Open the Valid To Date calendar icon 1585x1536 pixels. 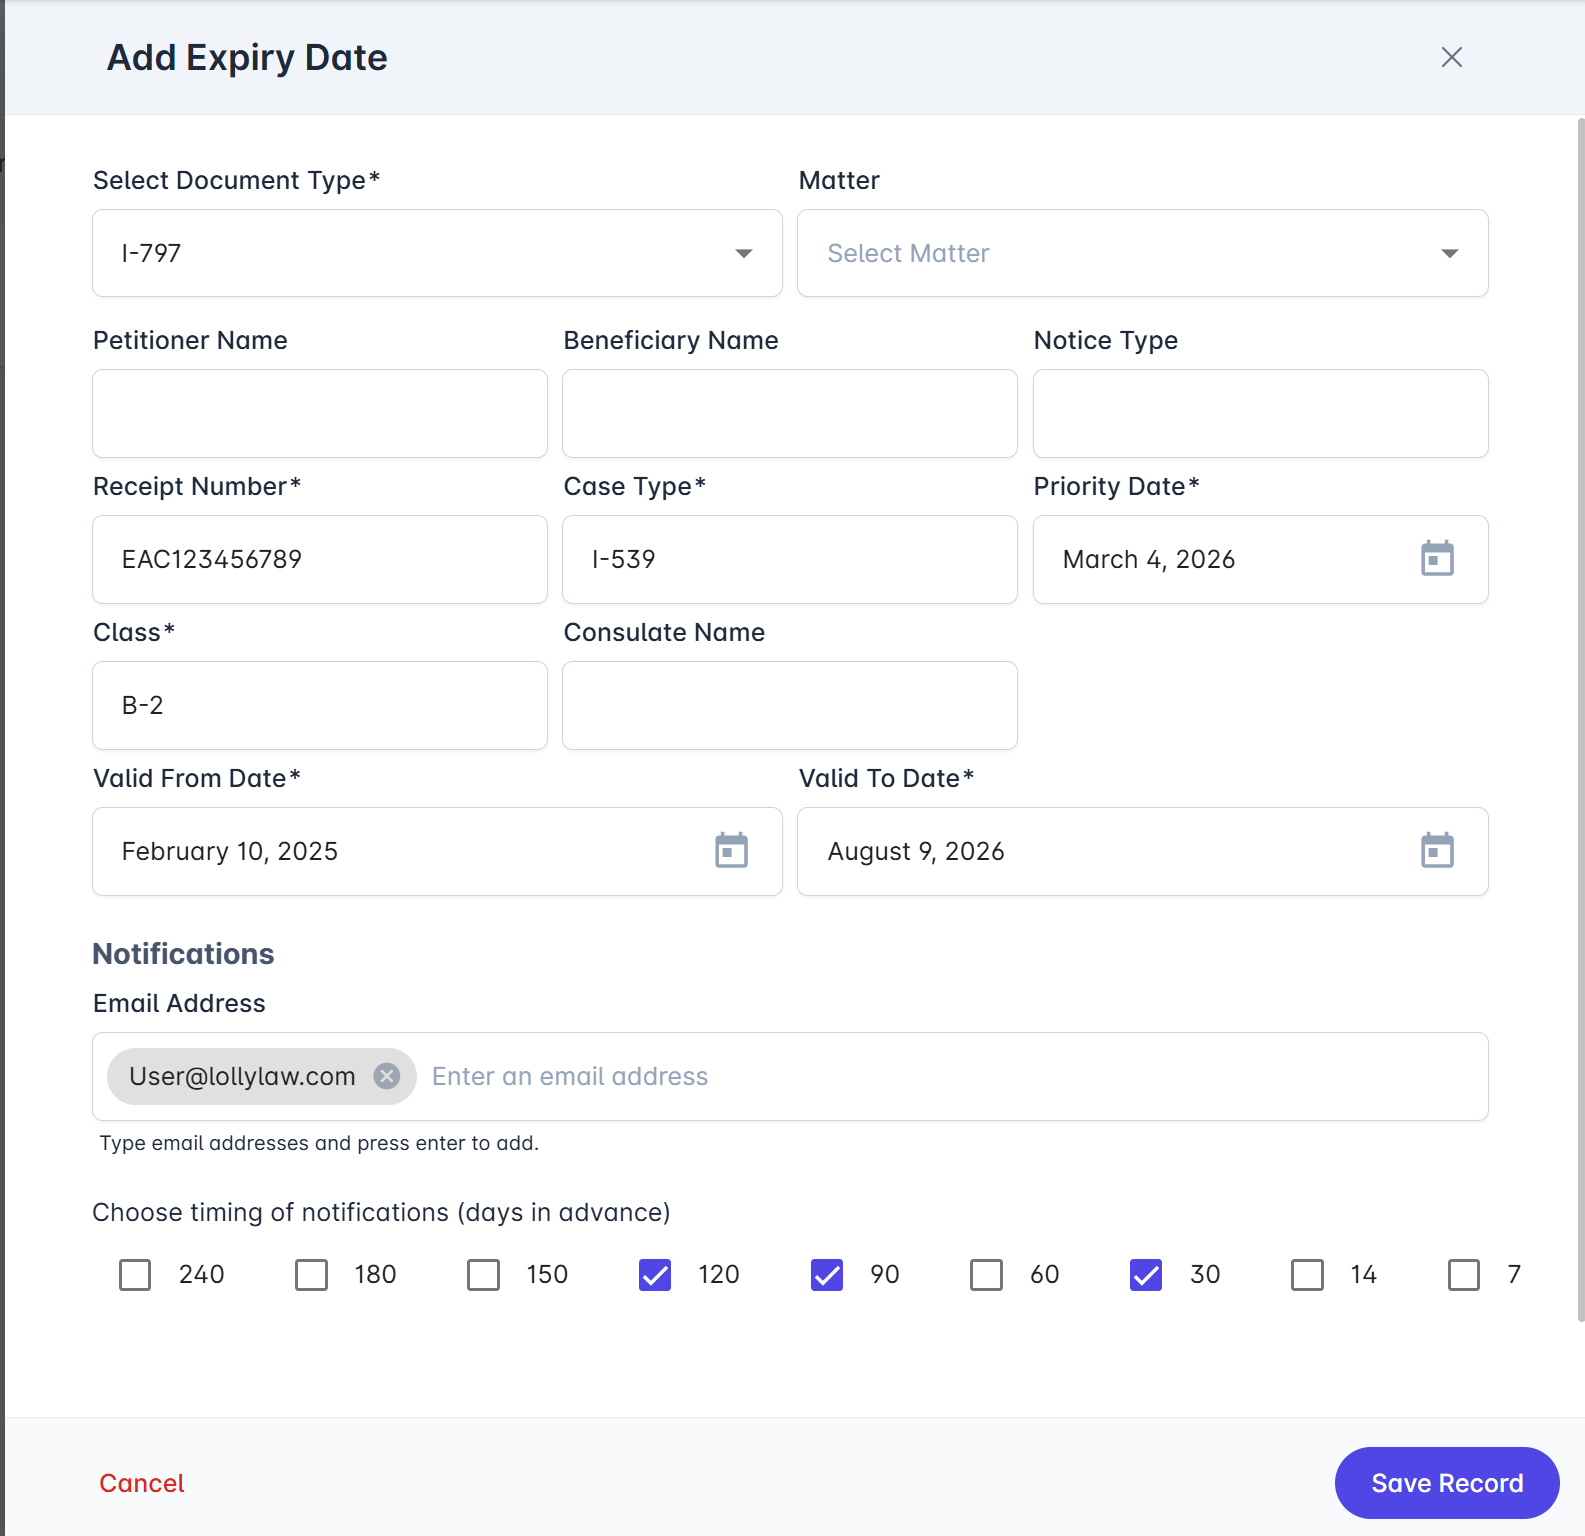click(1437, 851)
